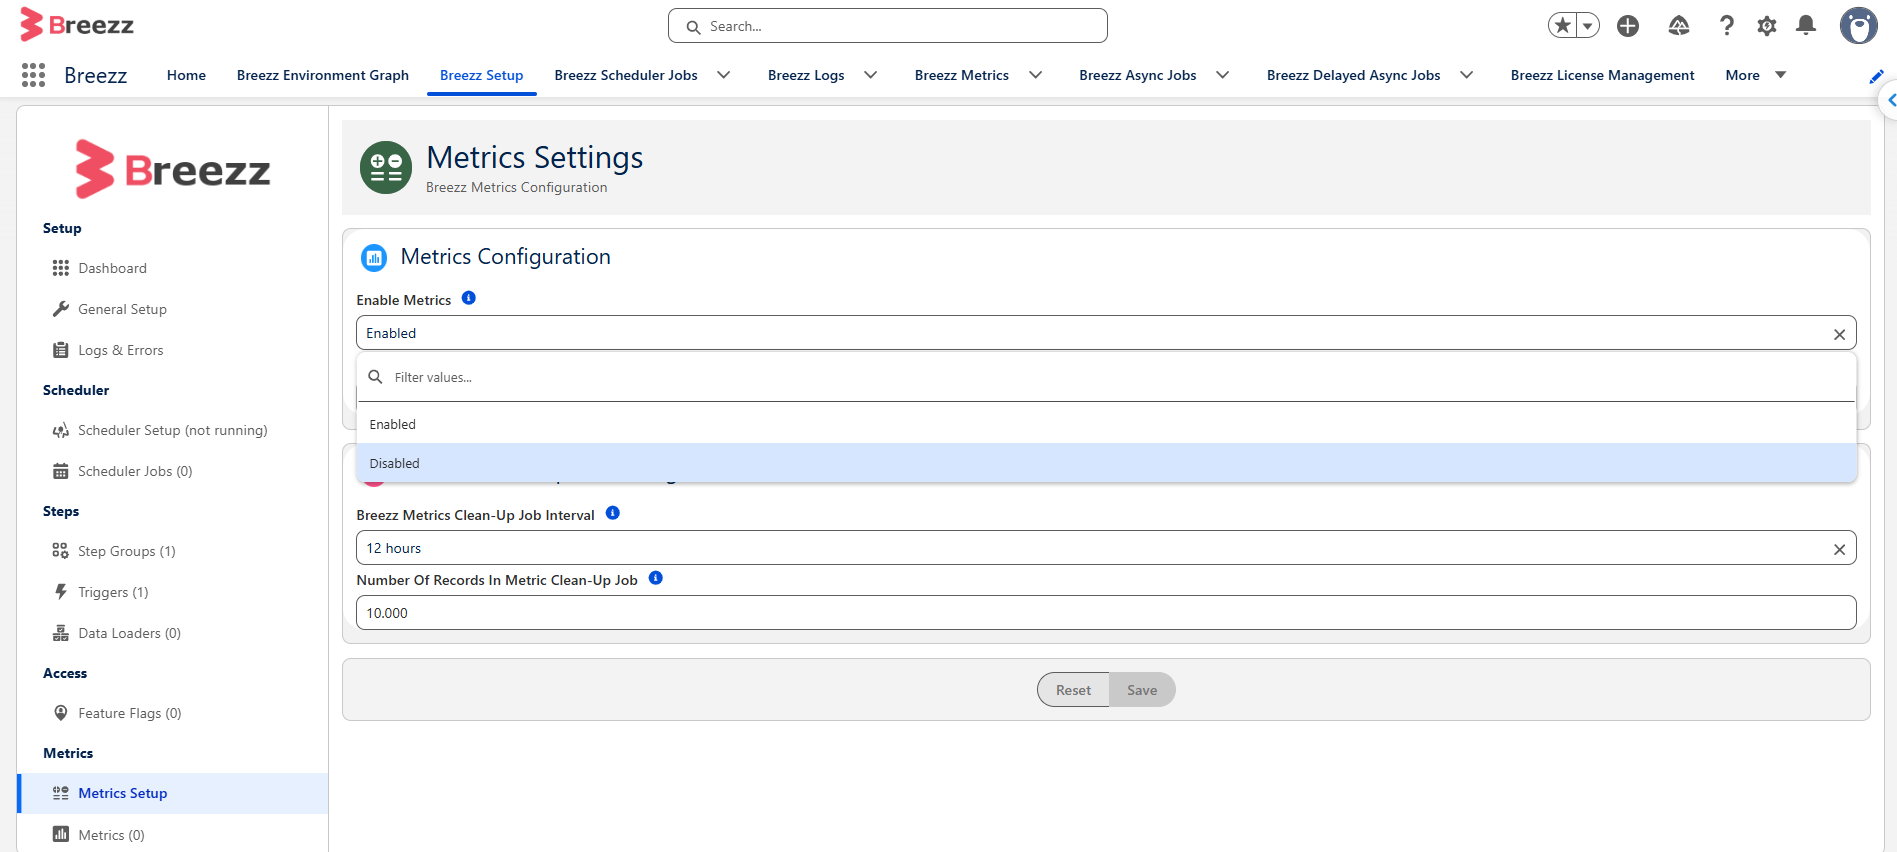
Task: Click the Logs & Errors clipboard icon
Action: (x=61, y=350)
